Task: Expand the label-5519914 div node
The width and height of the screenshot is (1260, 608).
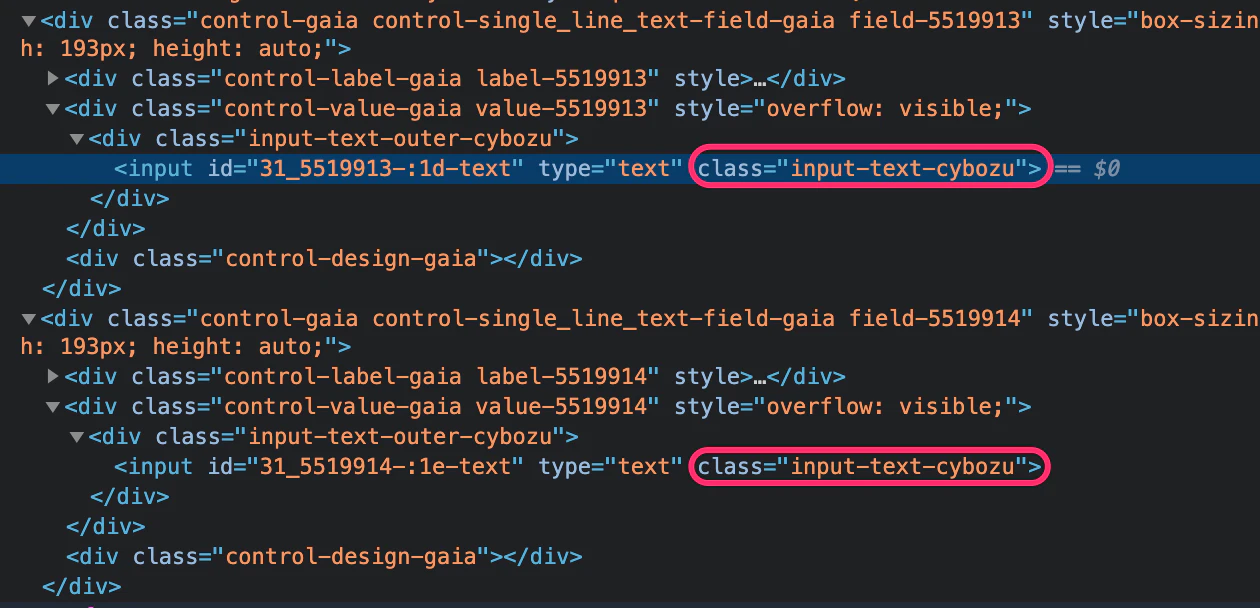Action: [53, 377]
